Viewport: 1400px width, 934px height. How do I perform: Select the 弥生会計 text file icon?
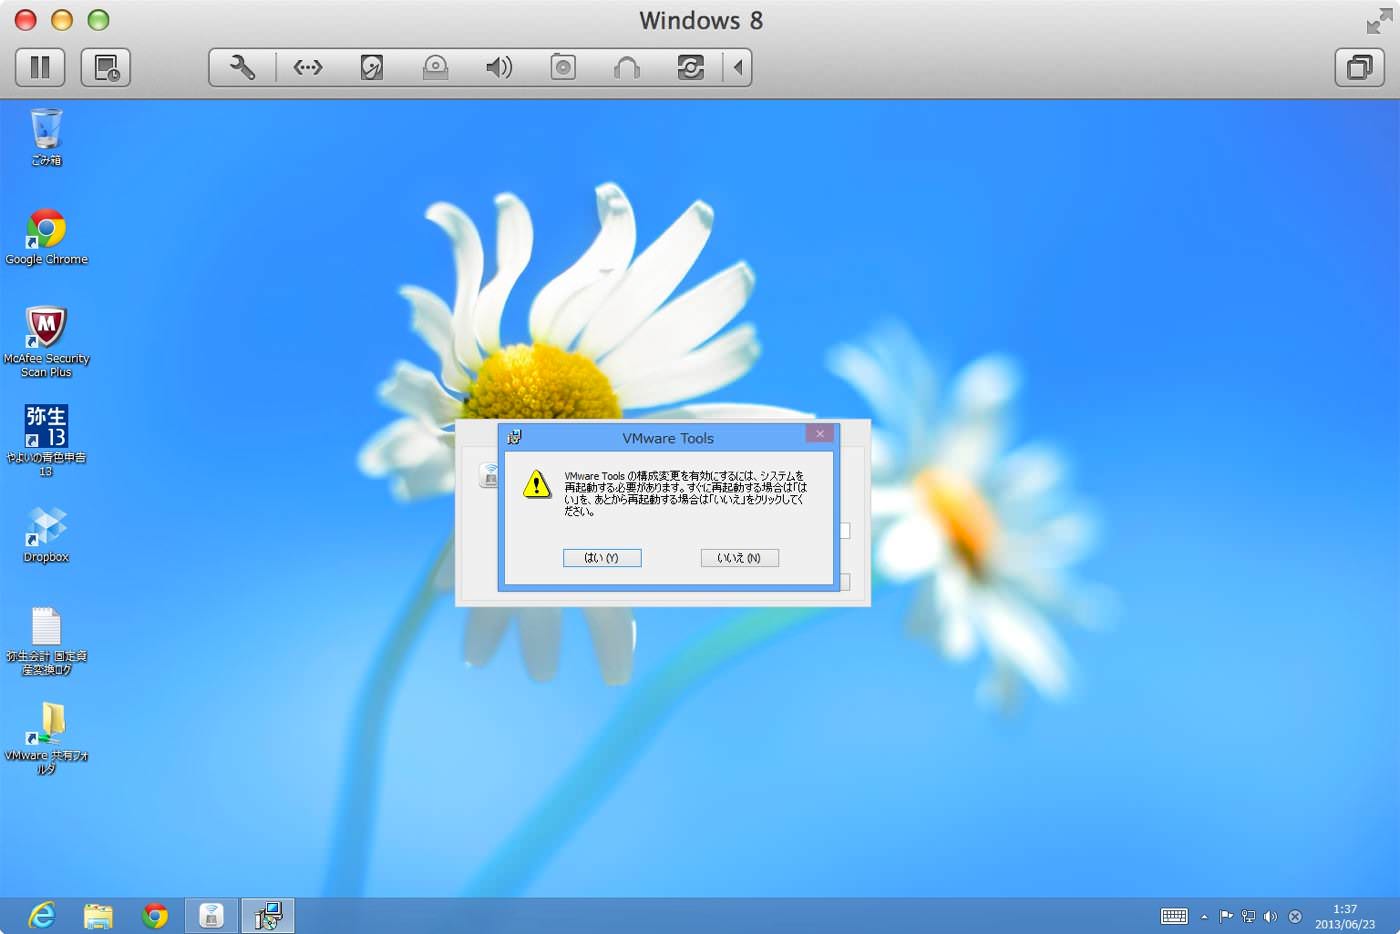click(x=46, y=641)
